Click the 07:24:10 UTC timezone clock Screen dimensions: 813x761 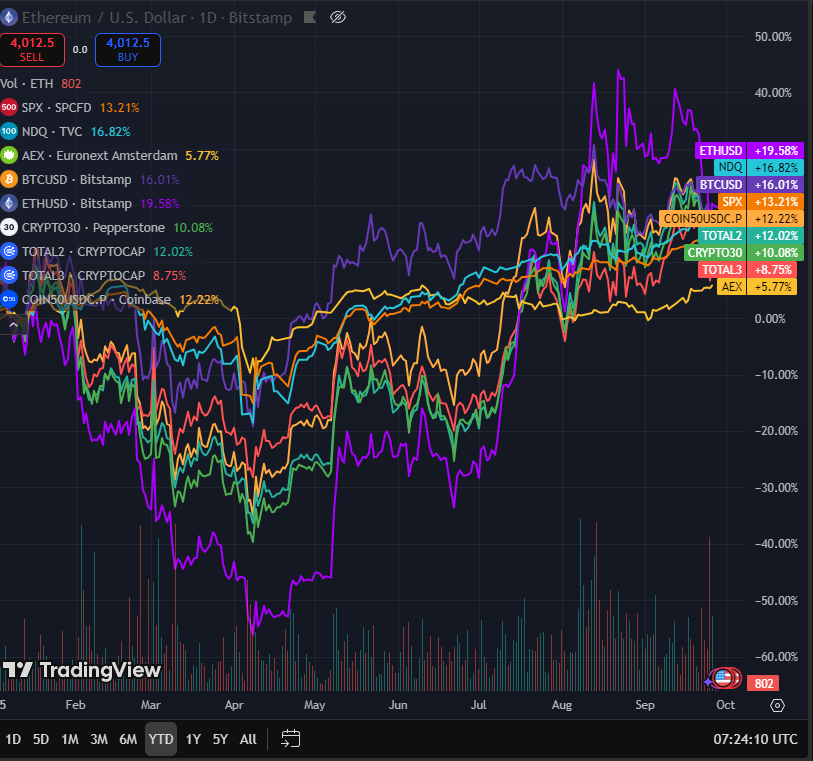click(x=755, y=739)
